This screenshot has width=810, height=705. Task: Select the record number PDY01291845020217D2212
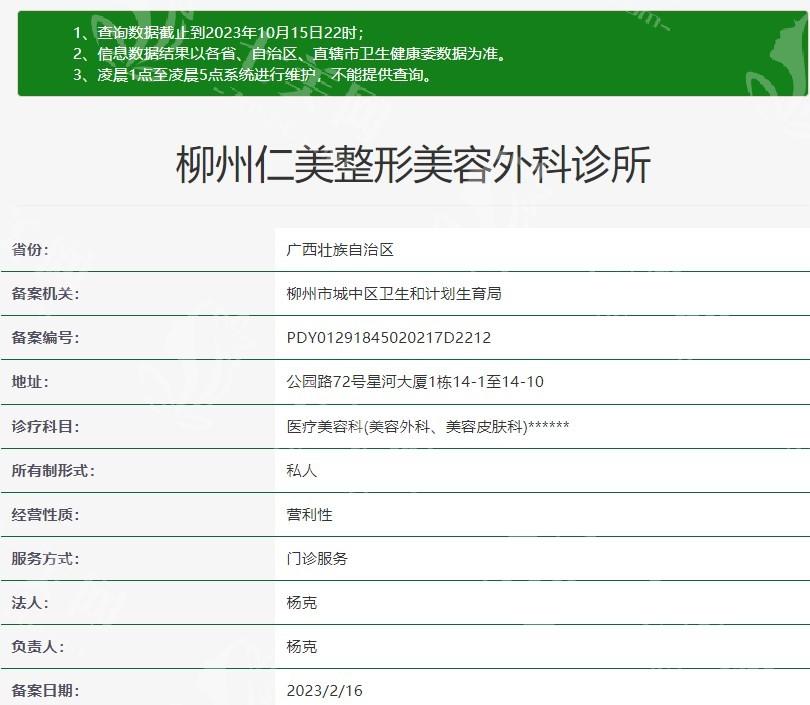point(388,338)
